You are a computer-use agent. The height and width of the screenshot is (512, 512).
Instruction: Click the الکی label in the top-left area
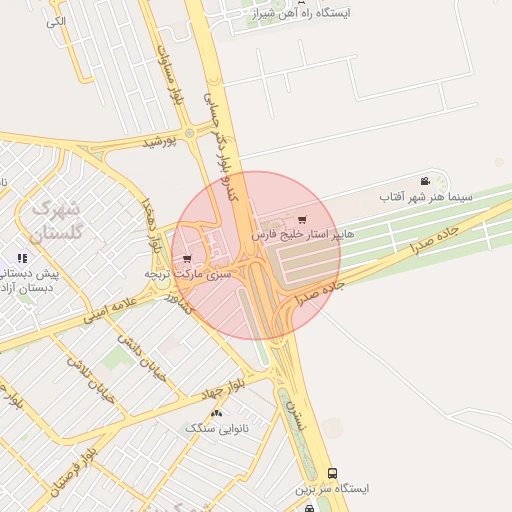(56, 22)
